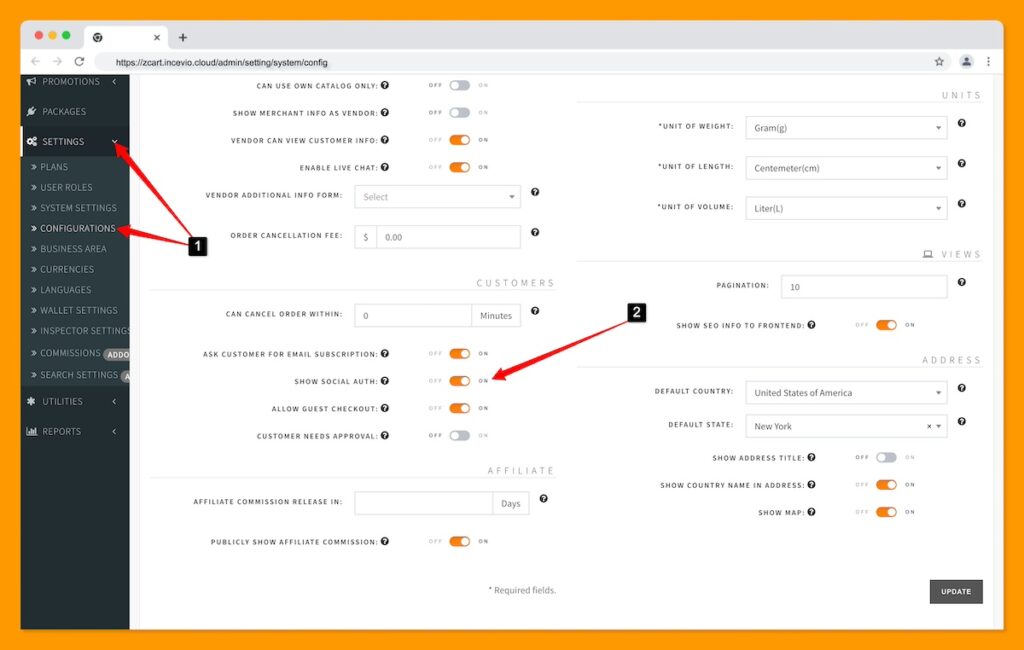1024x650 pixels.
Task: Enable Show Merchant Info as Vendor
Action: point(461,113)
